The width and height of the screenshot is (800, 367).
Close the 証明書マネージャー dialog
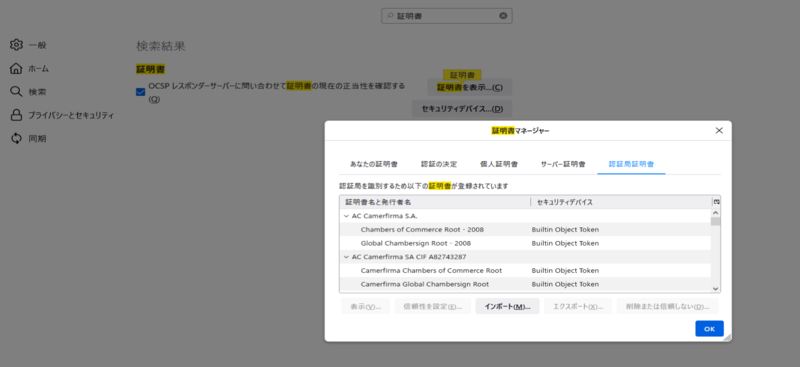pyautogui.click(x=719, y=131)
